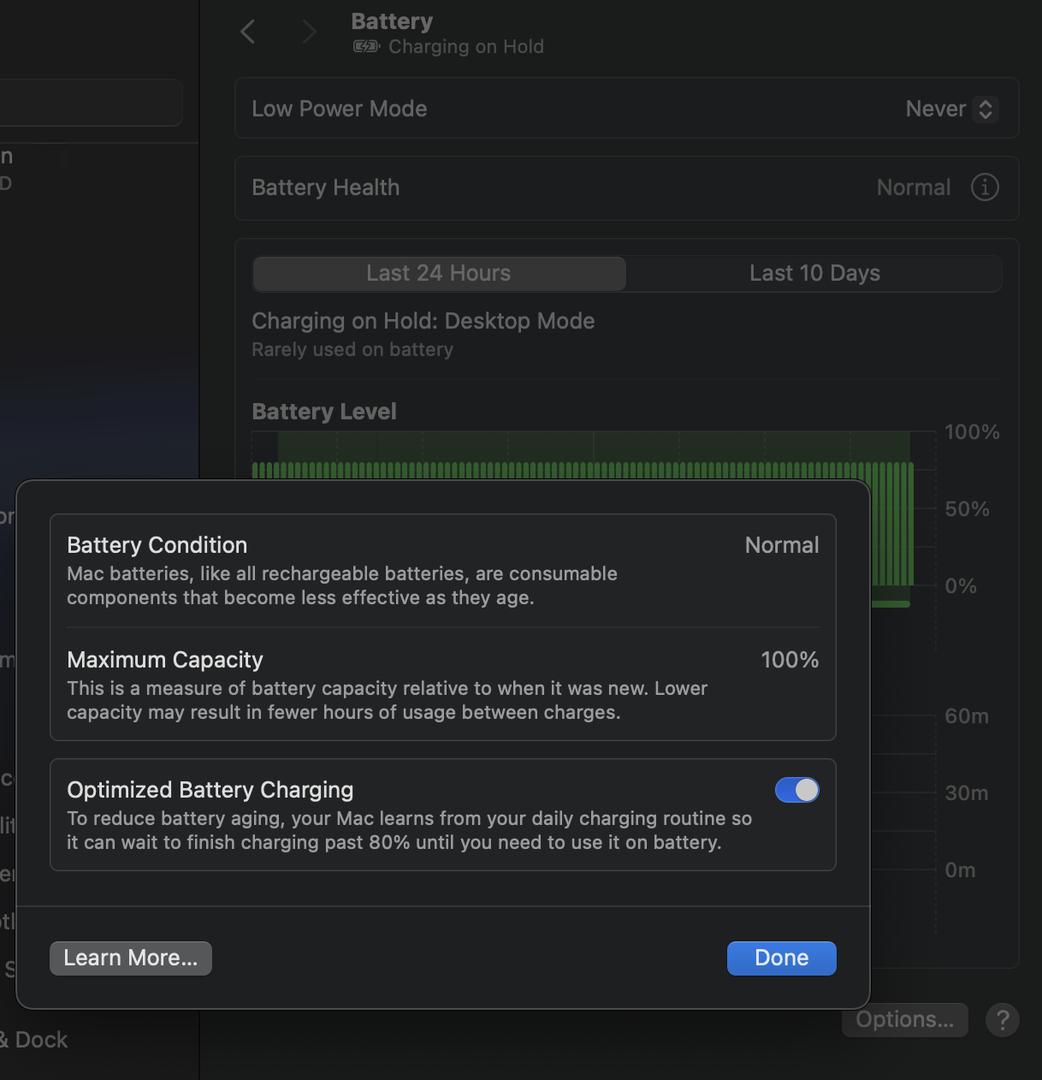Disable Optimized Battery Charging switch
1042x1080 pixels.
(796, 790)
